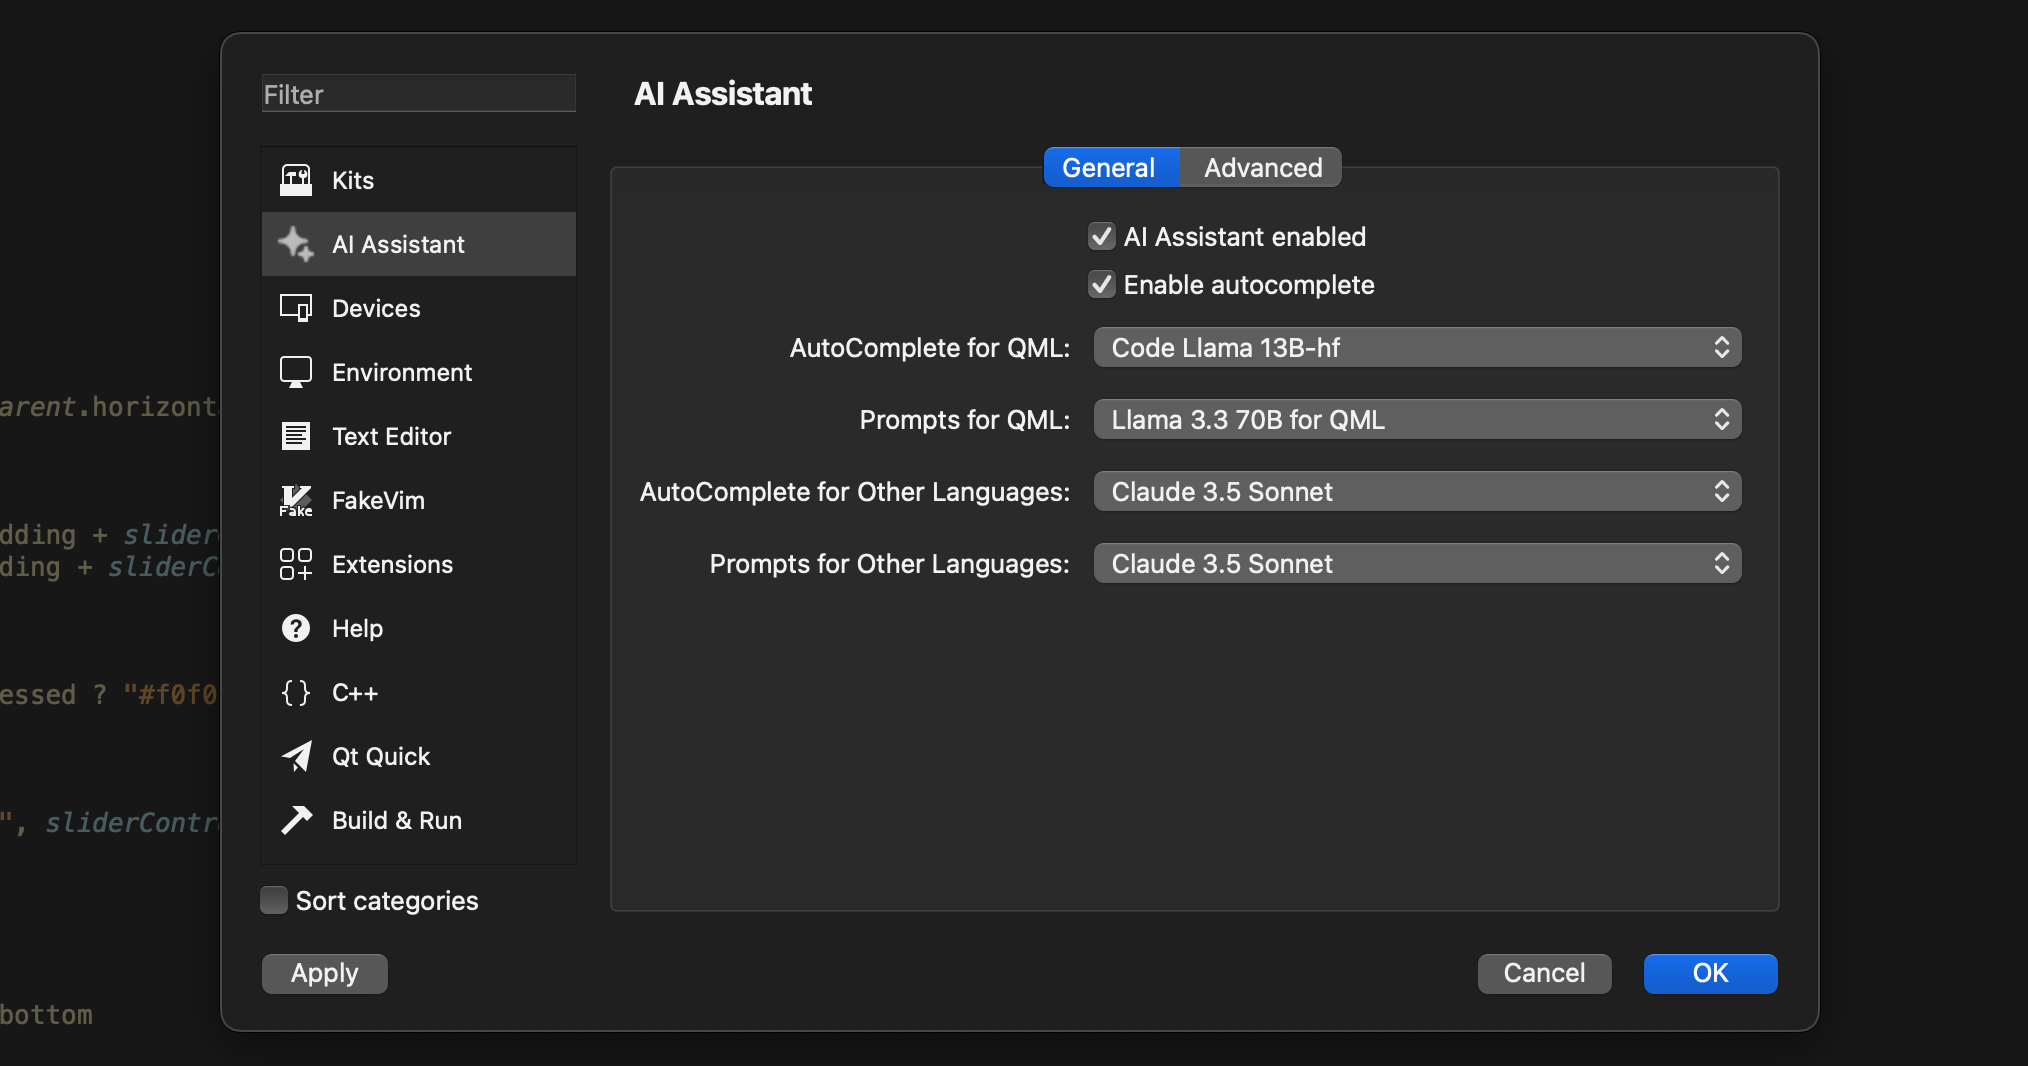The width and height of the screenshot is (2028, 1066).
Task: Enable Sort categories
Action: pyautogui.click(x=273, y=900)
